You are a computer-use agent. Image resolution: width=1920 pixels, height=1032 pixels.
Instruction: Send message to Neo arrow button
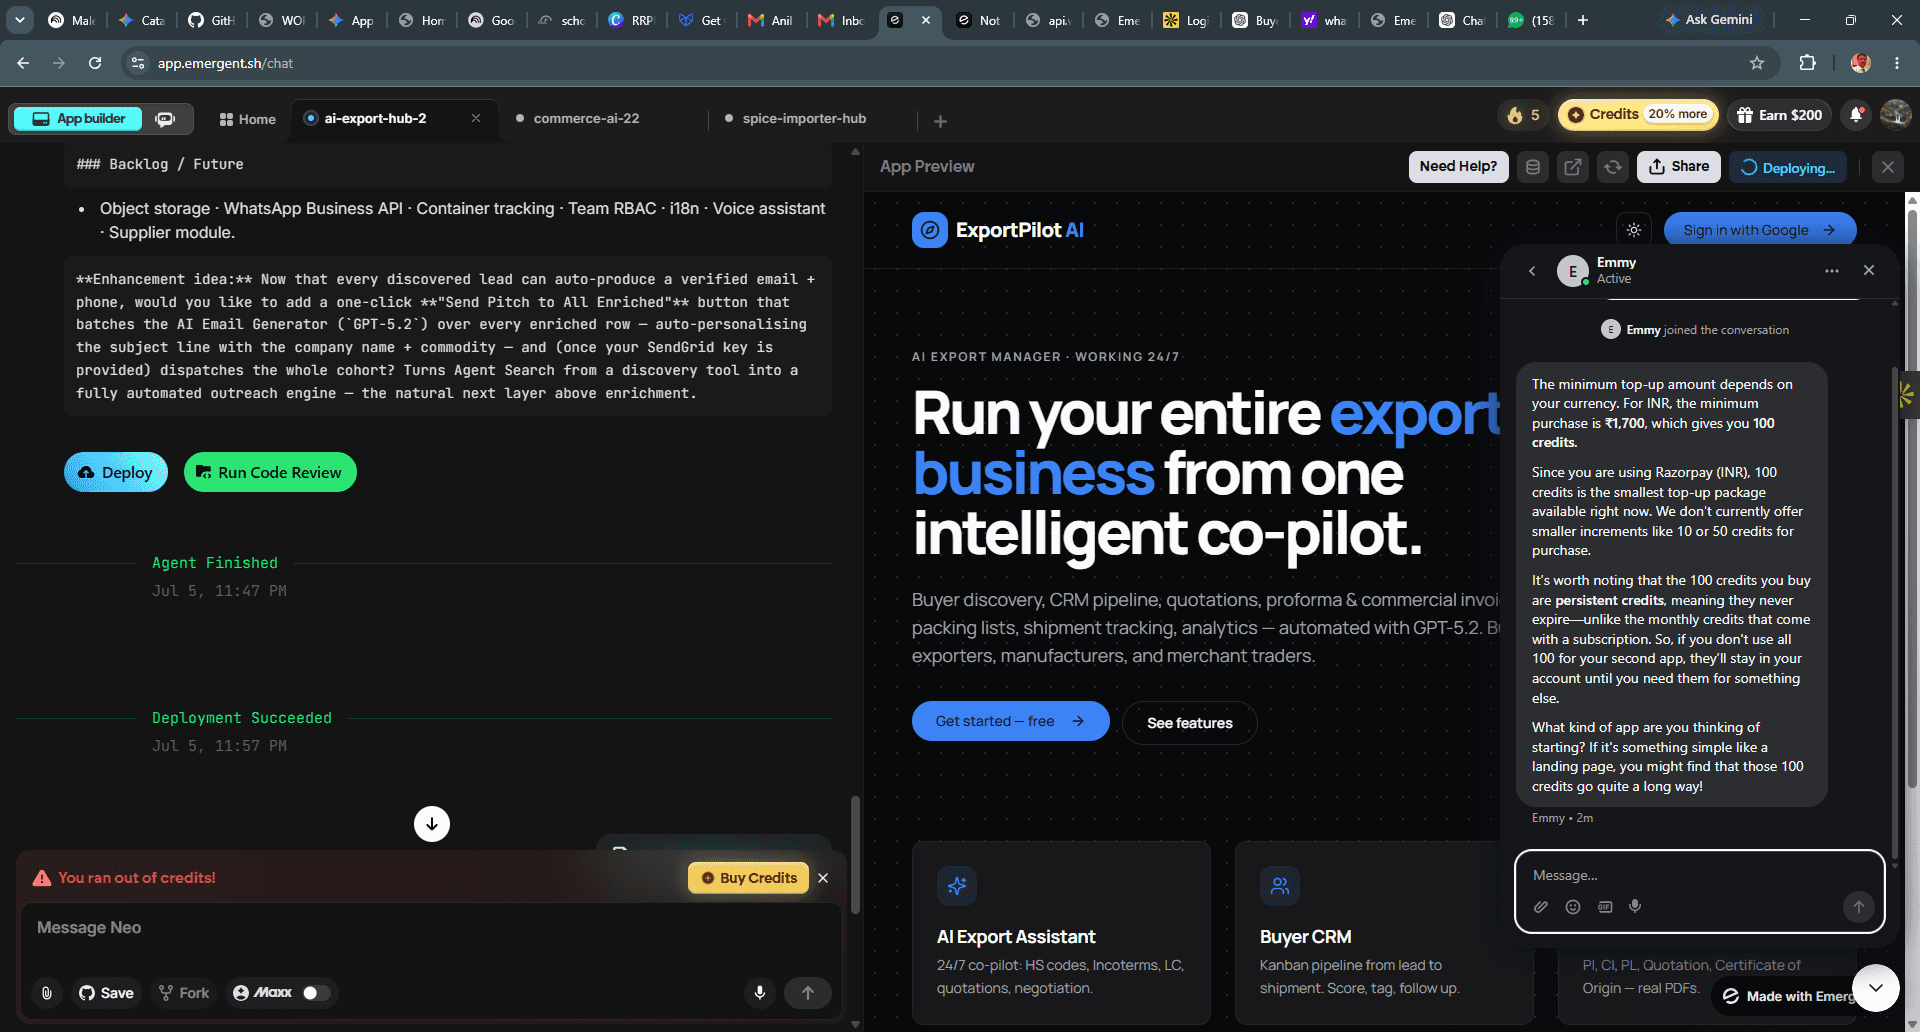(808, 993)
